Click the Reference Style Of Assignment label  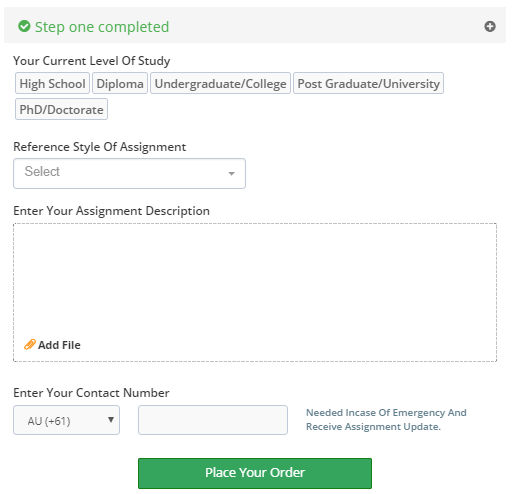pyautogui.click(x=99, y=147)
